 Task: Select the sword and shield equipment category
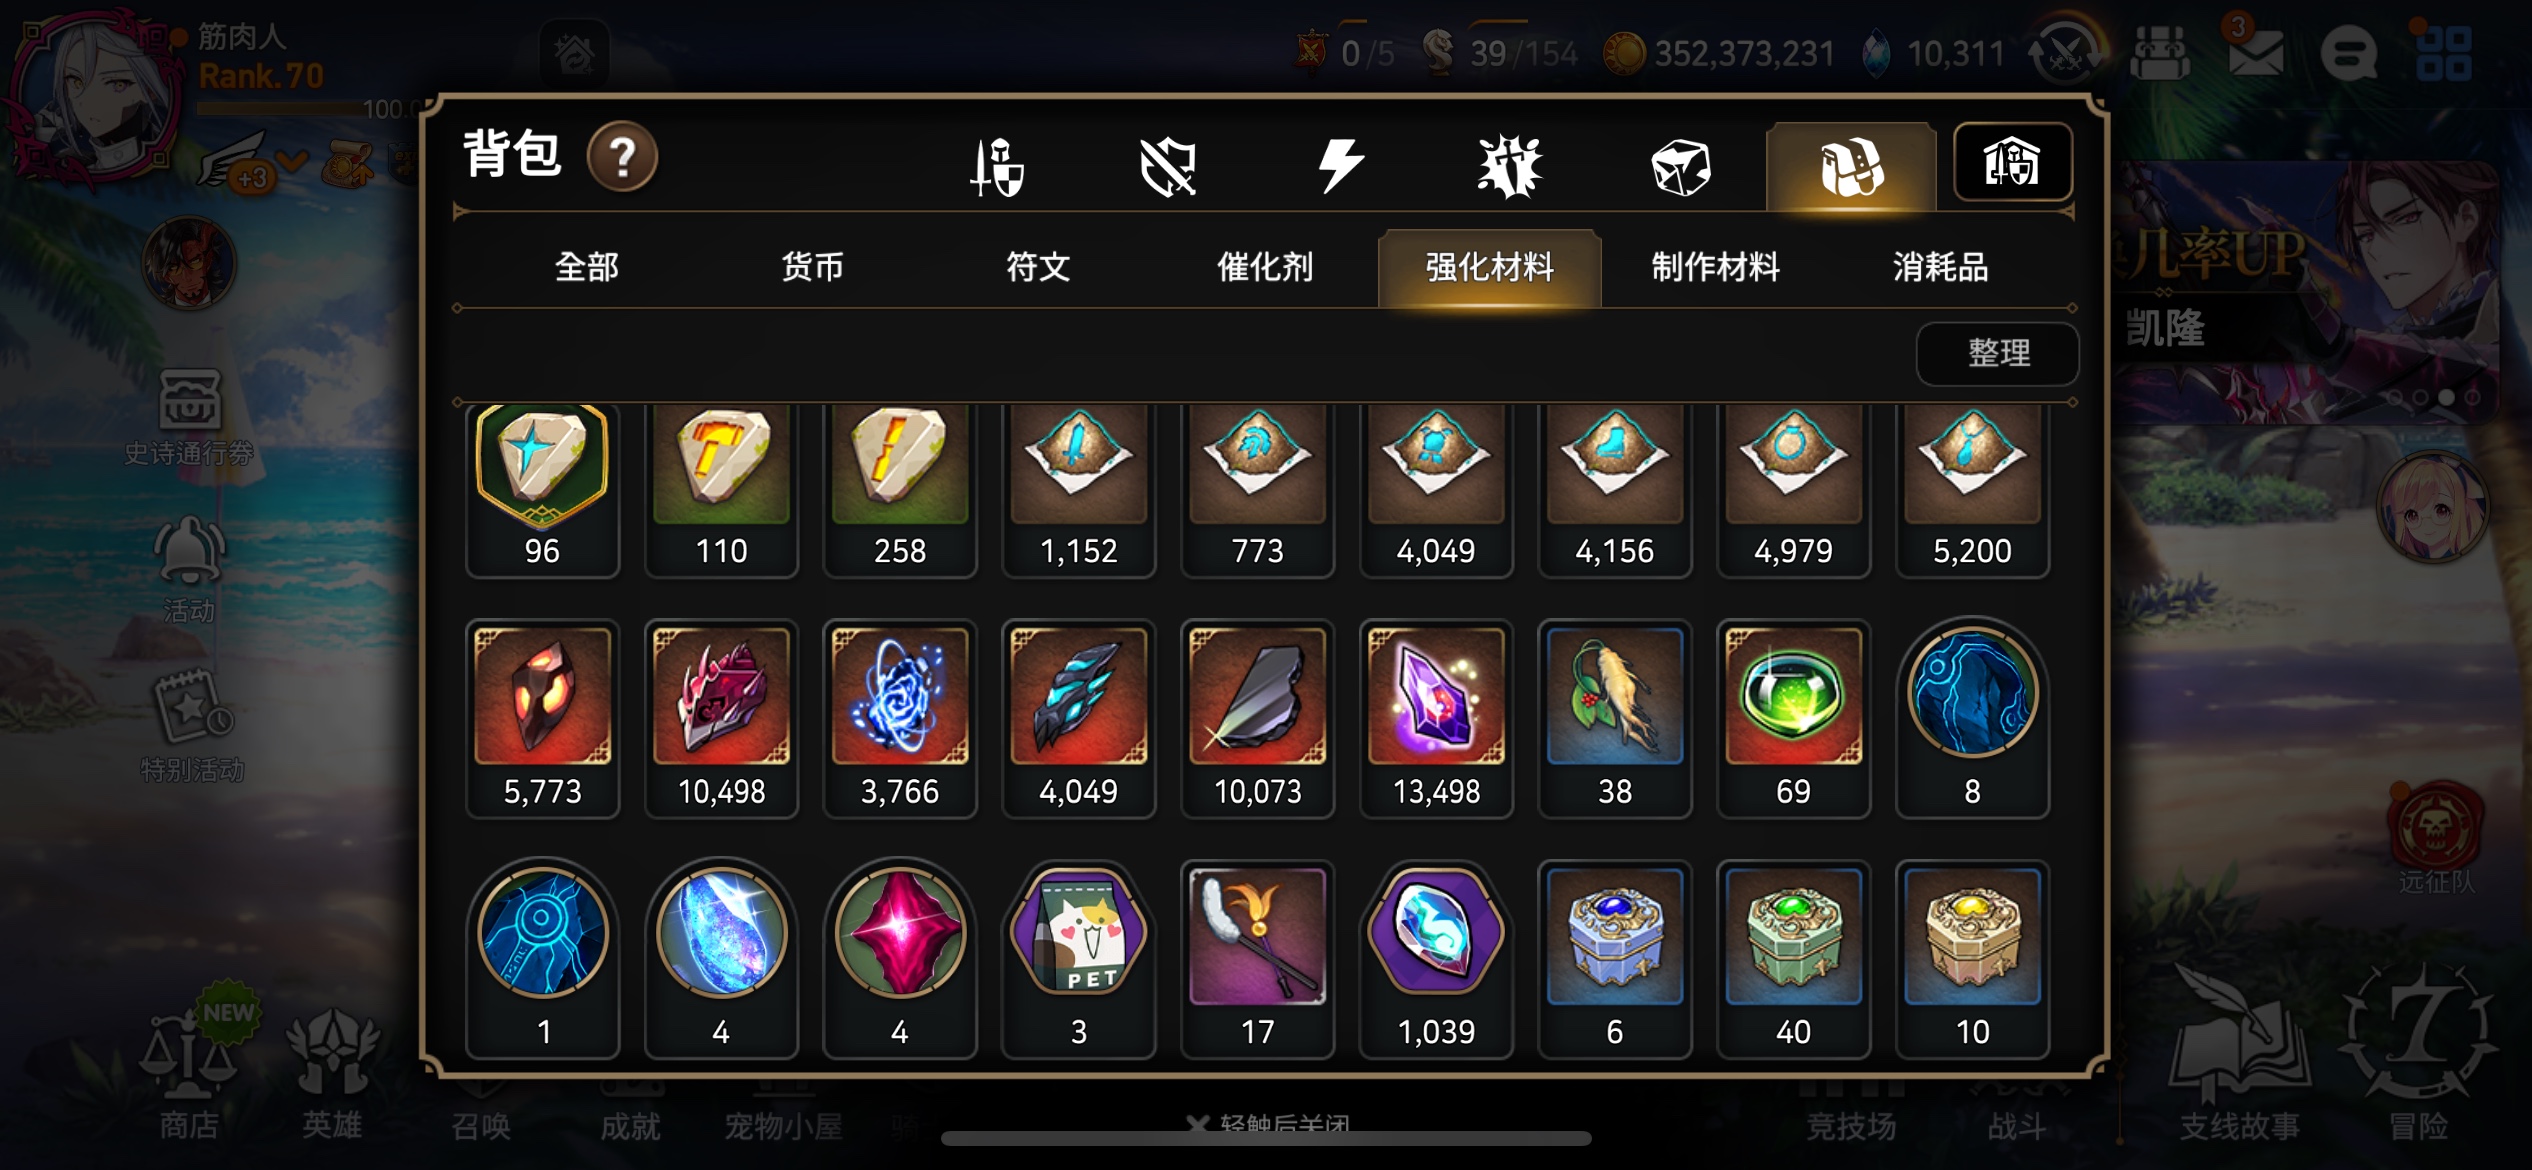pyautogui.click(x=998, y=166)
